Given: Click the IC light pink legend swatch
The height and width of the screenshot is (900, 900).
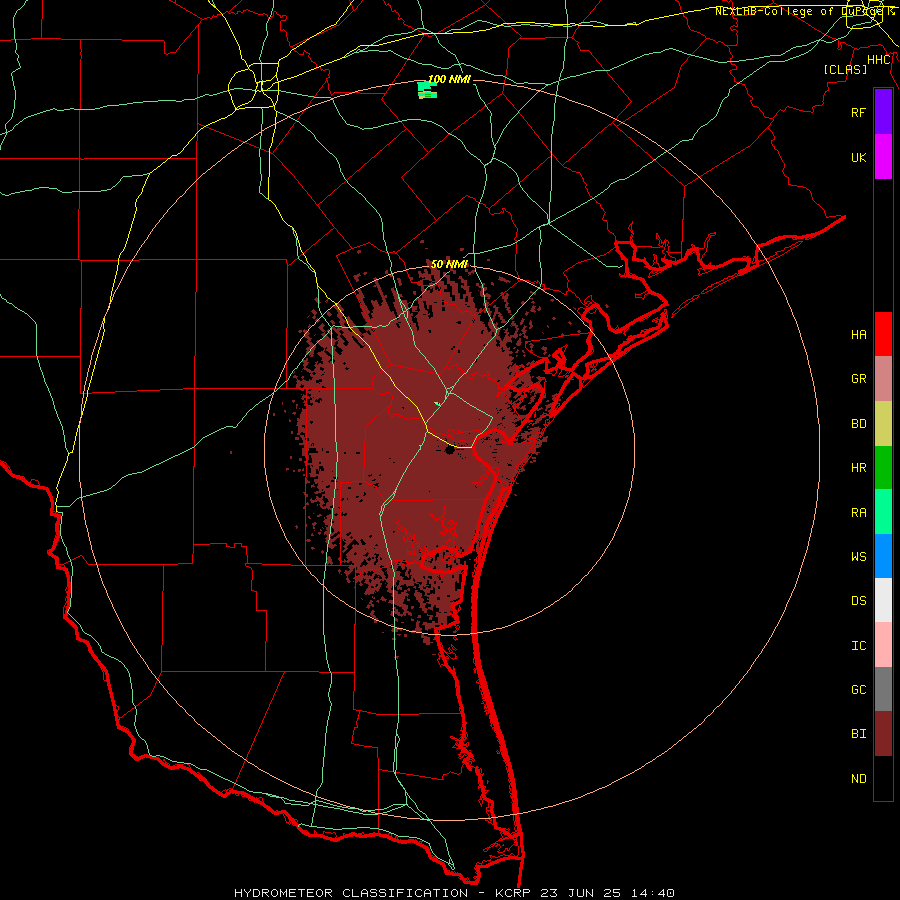Looking at the screenshot, I should [x=883, y=645].
